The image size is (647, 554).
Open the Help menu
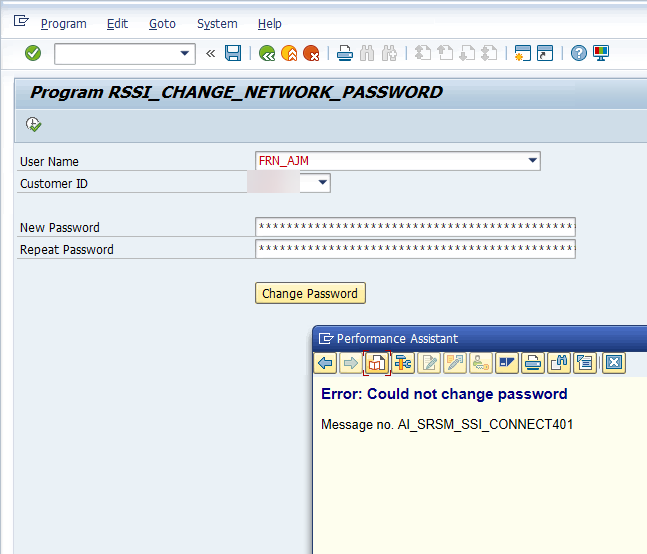pyautogui.click(x=269, y=24)
